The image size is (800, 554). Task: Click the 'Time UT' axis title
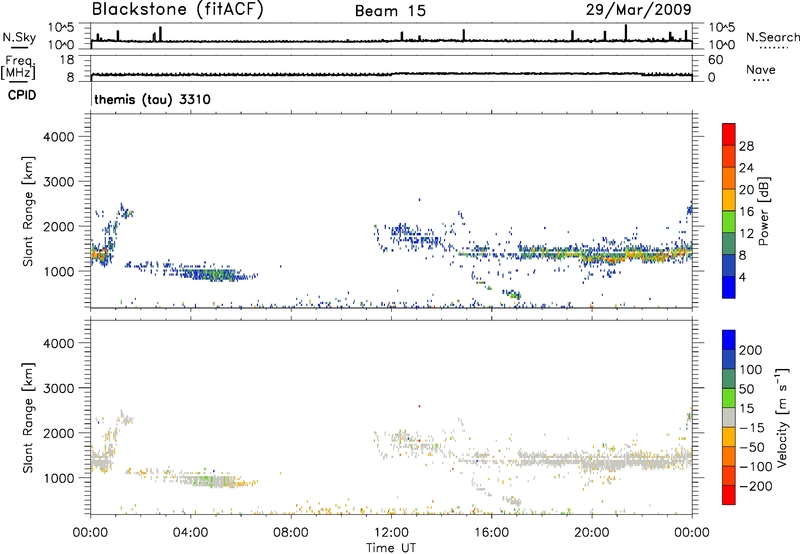point(391,548)
